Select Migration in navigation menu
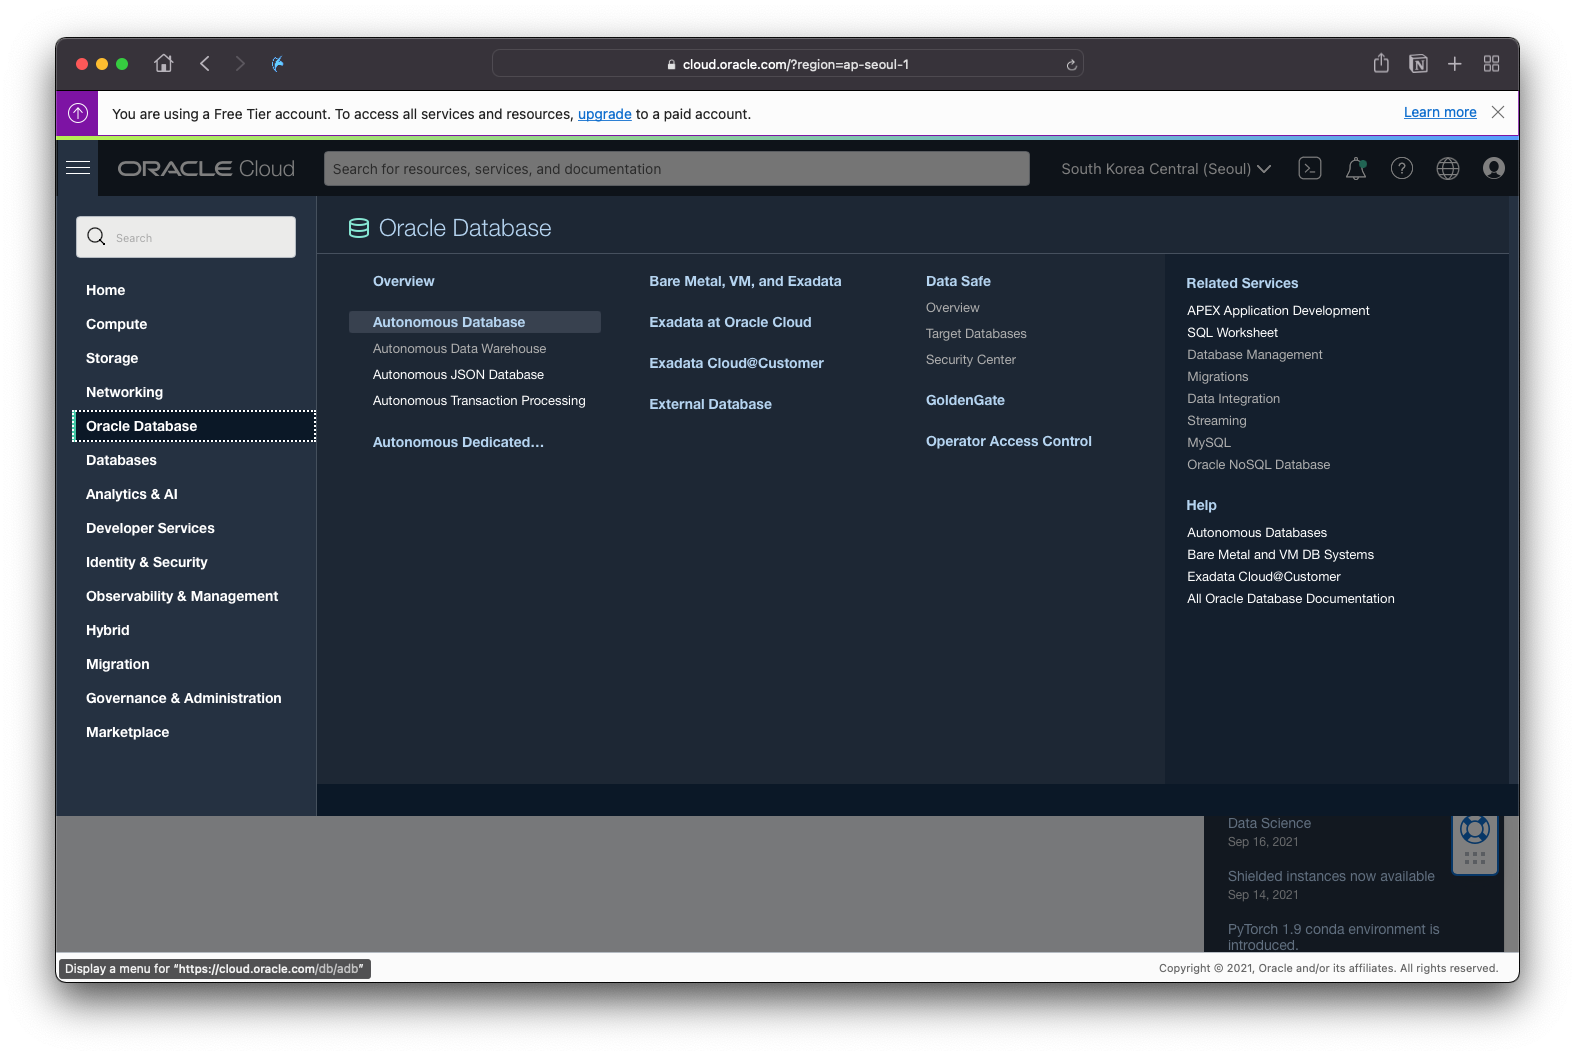 118,664
